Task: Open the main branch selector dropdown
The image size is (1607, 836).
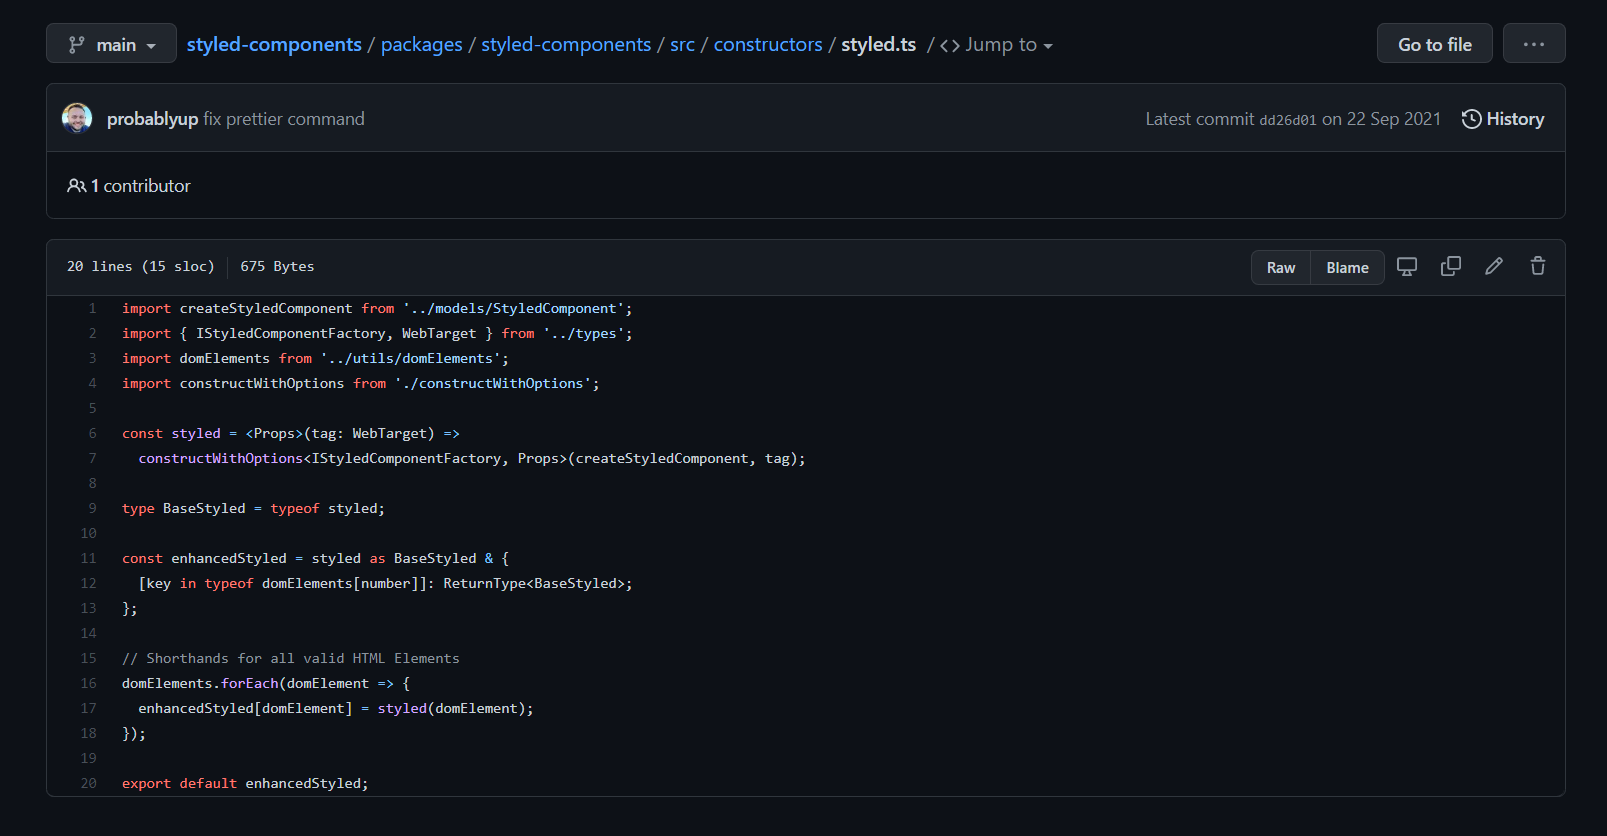Action: pos(111,44)
